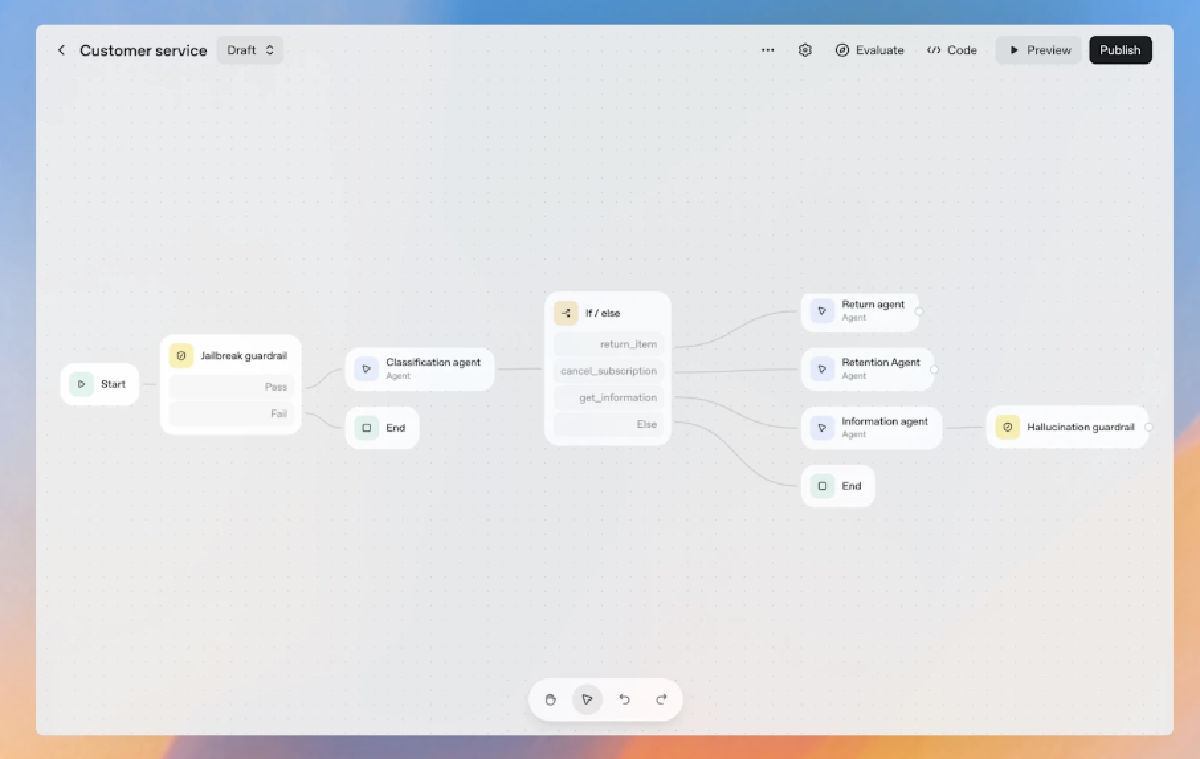Select the cancel_subscription condition row

click(x=608, y=371)
